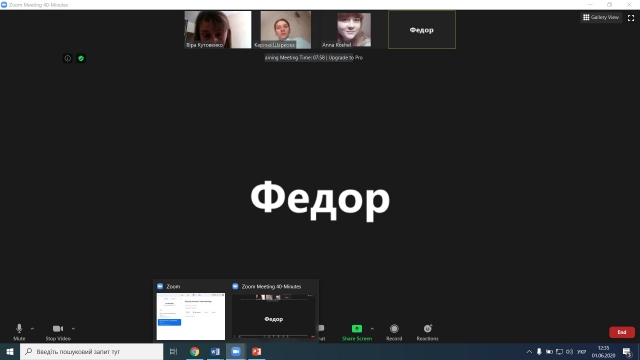Toggle Stop Video camera button
This screenshot has height=360, width=640.
click(x=58, y=329)
